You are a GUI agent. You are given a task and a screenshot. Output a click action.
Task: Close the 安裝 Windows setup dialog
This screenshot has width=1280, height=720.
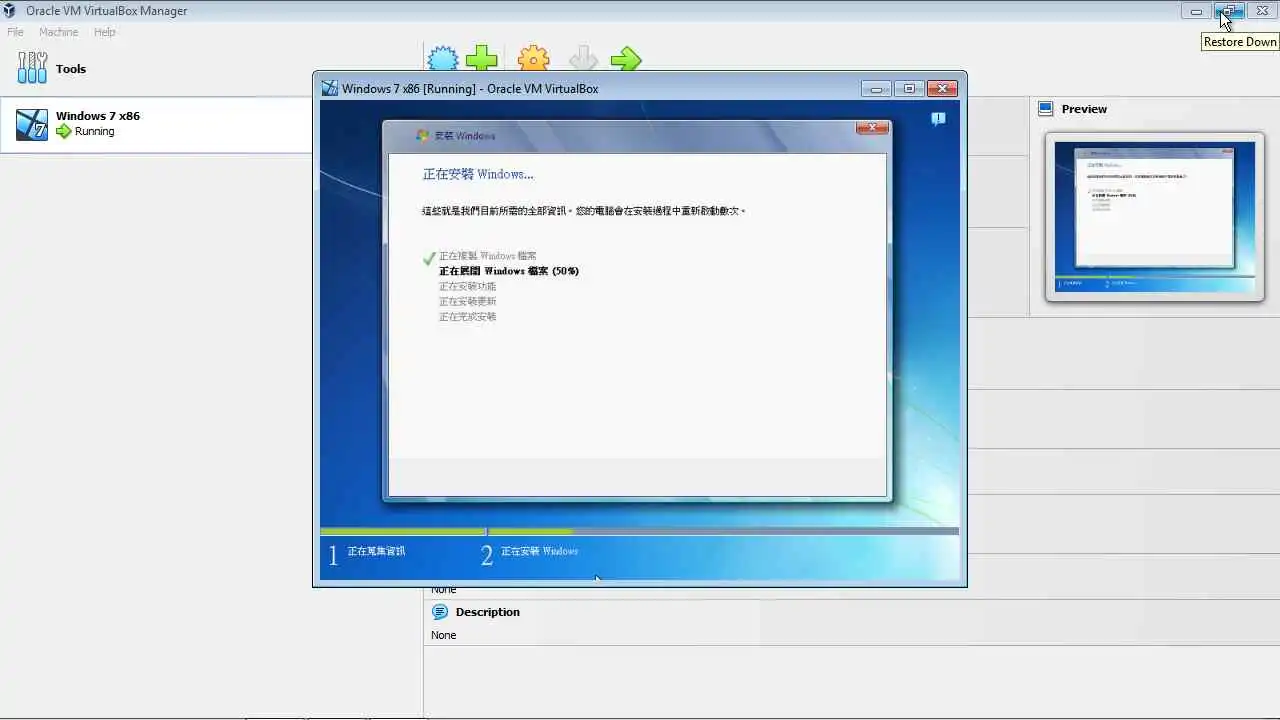[872, 128]
